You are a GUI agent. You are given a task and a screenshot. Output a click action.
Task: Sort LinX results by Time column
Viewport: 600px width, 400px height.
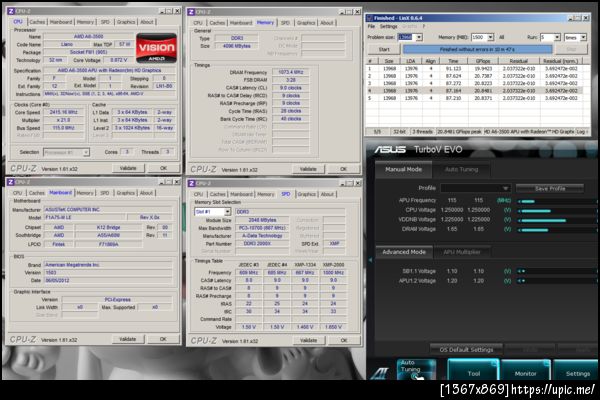[x=453, y=61]
